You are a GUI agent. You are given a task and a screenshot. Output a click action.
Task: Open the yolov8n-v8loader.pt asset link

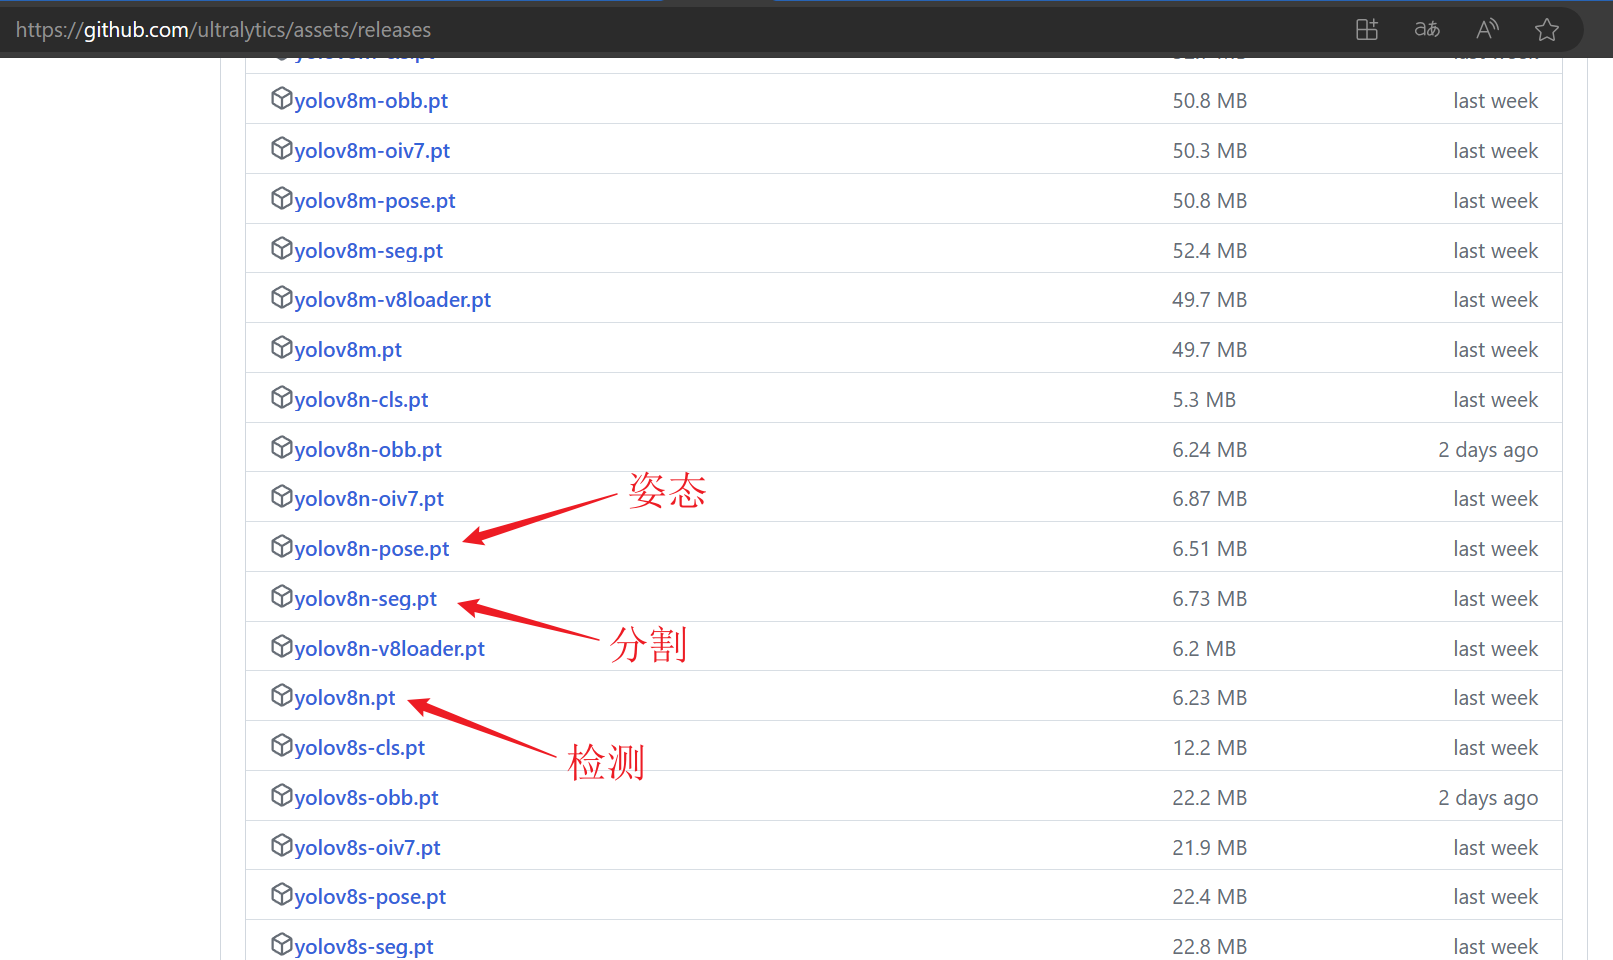(389, 649)
